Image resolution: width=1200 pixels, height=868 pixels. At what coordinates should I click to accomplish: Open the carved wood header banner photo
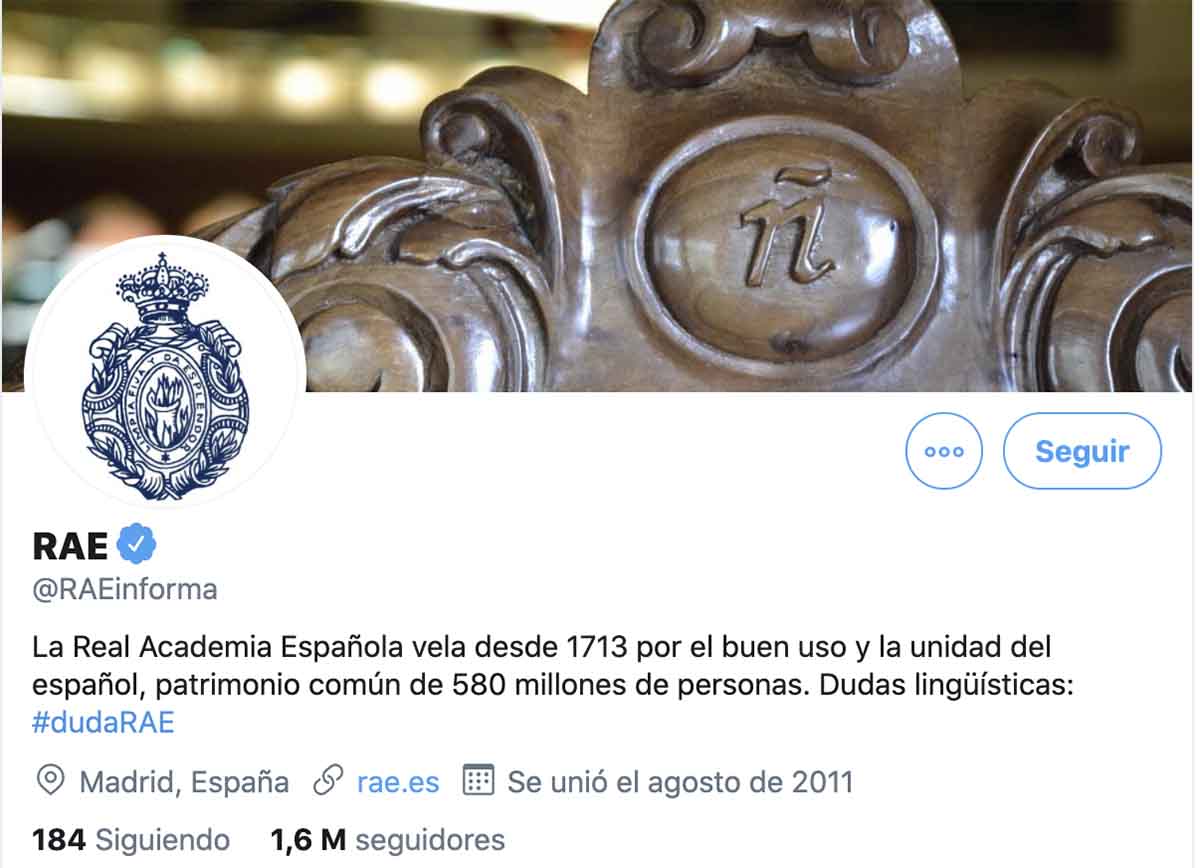(x=600, y=195)
